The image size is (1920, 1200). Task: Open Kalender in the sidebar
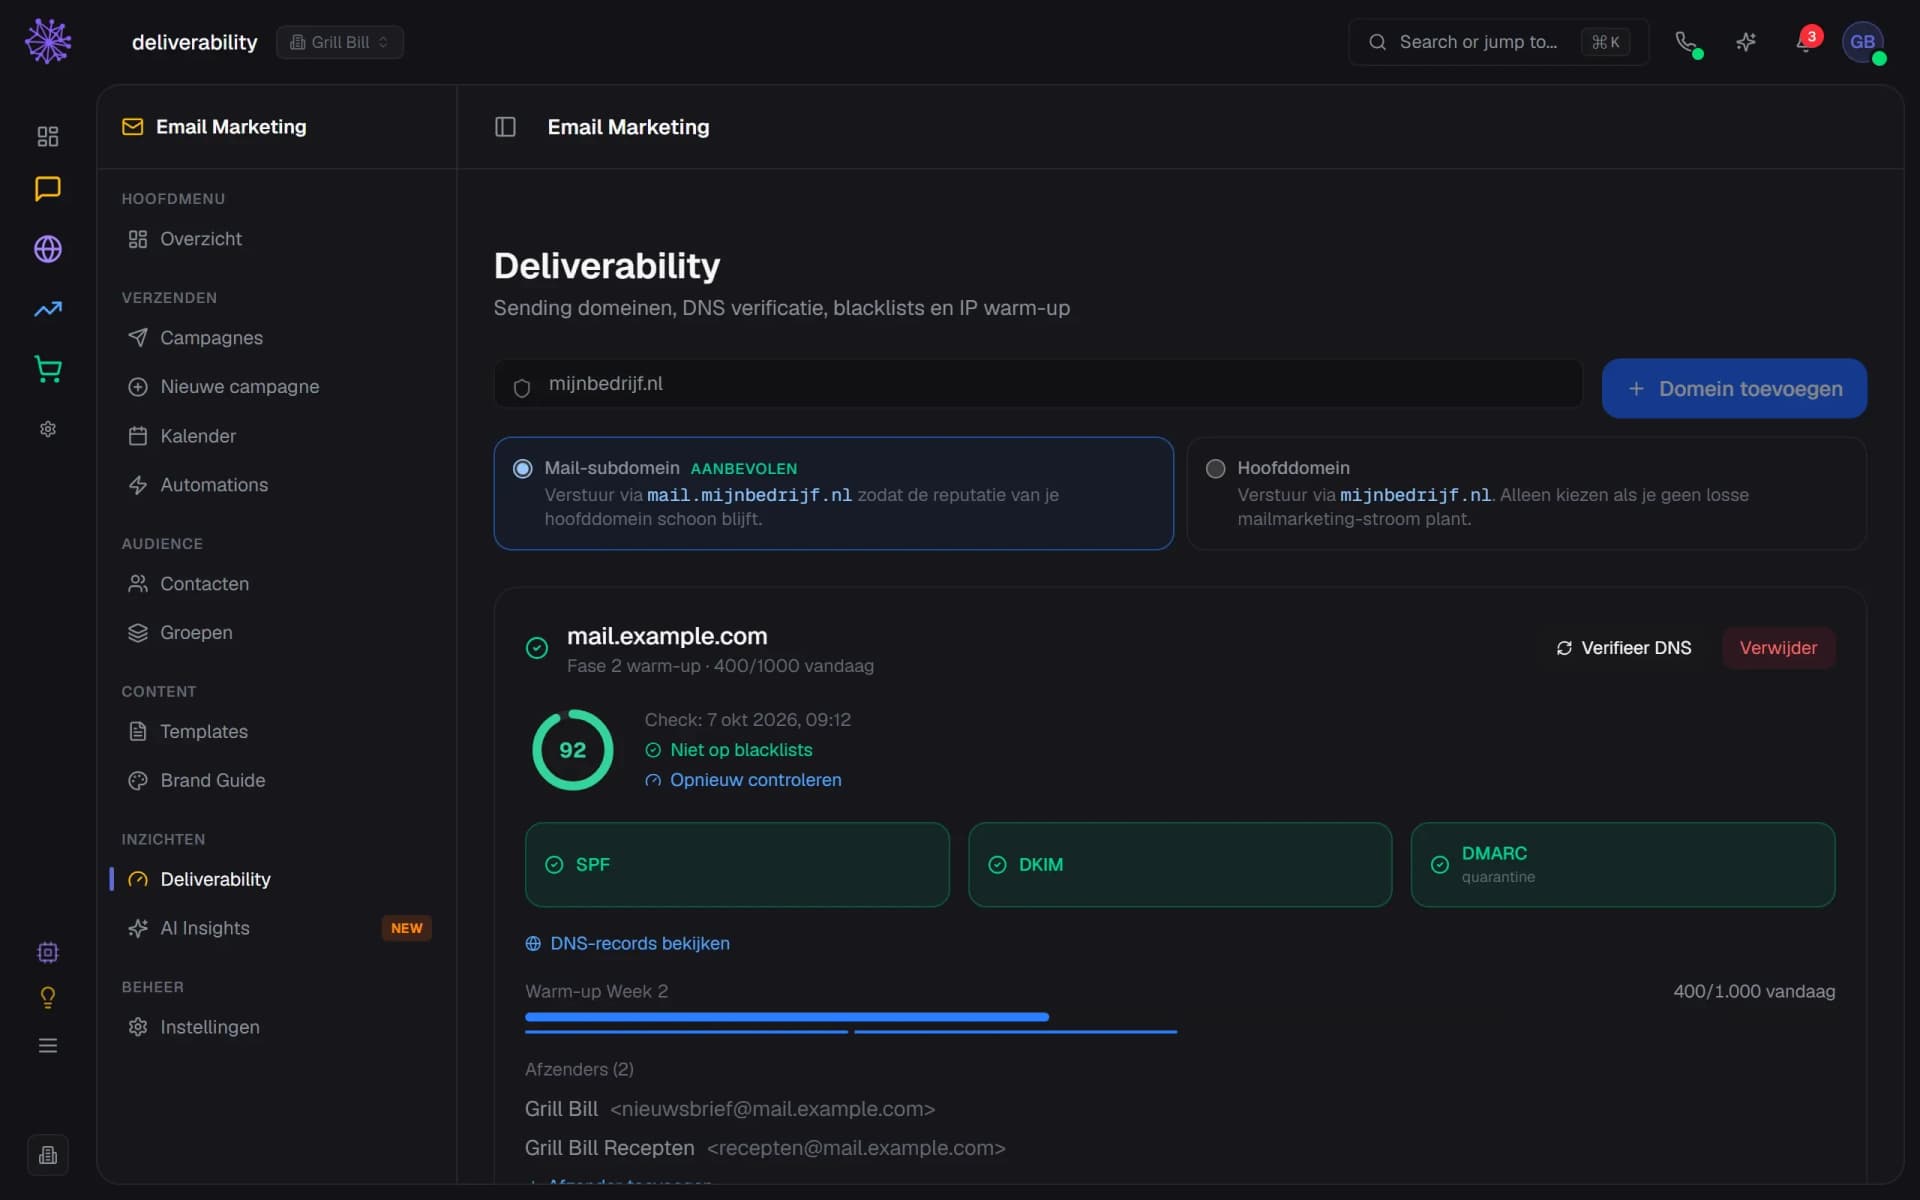[x=277, y=436]
